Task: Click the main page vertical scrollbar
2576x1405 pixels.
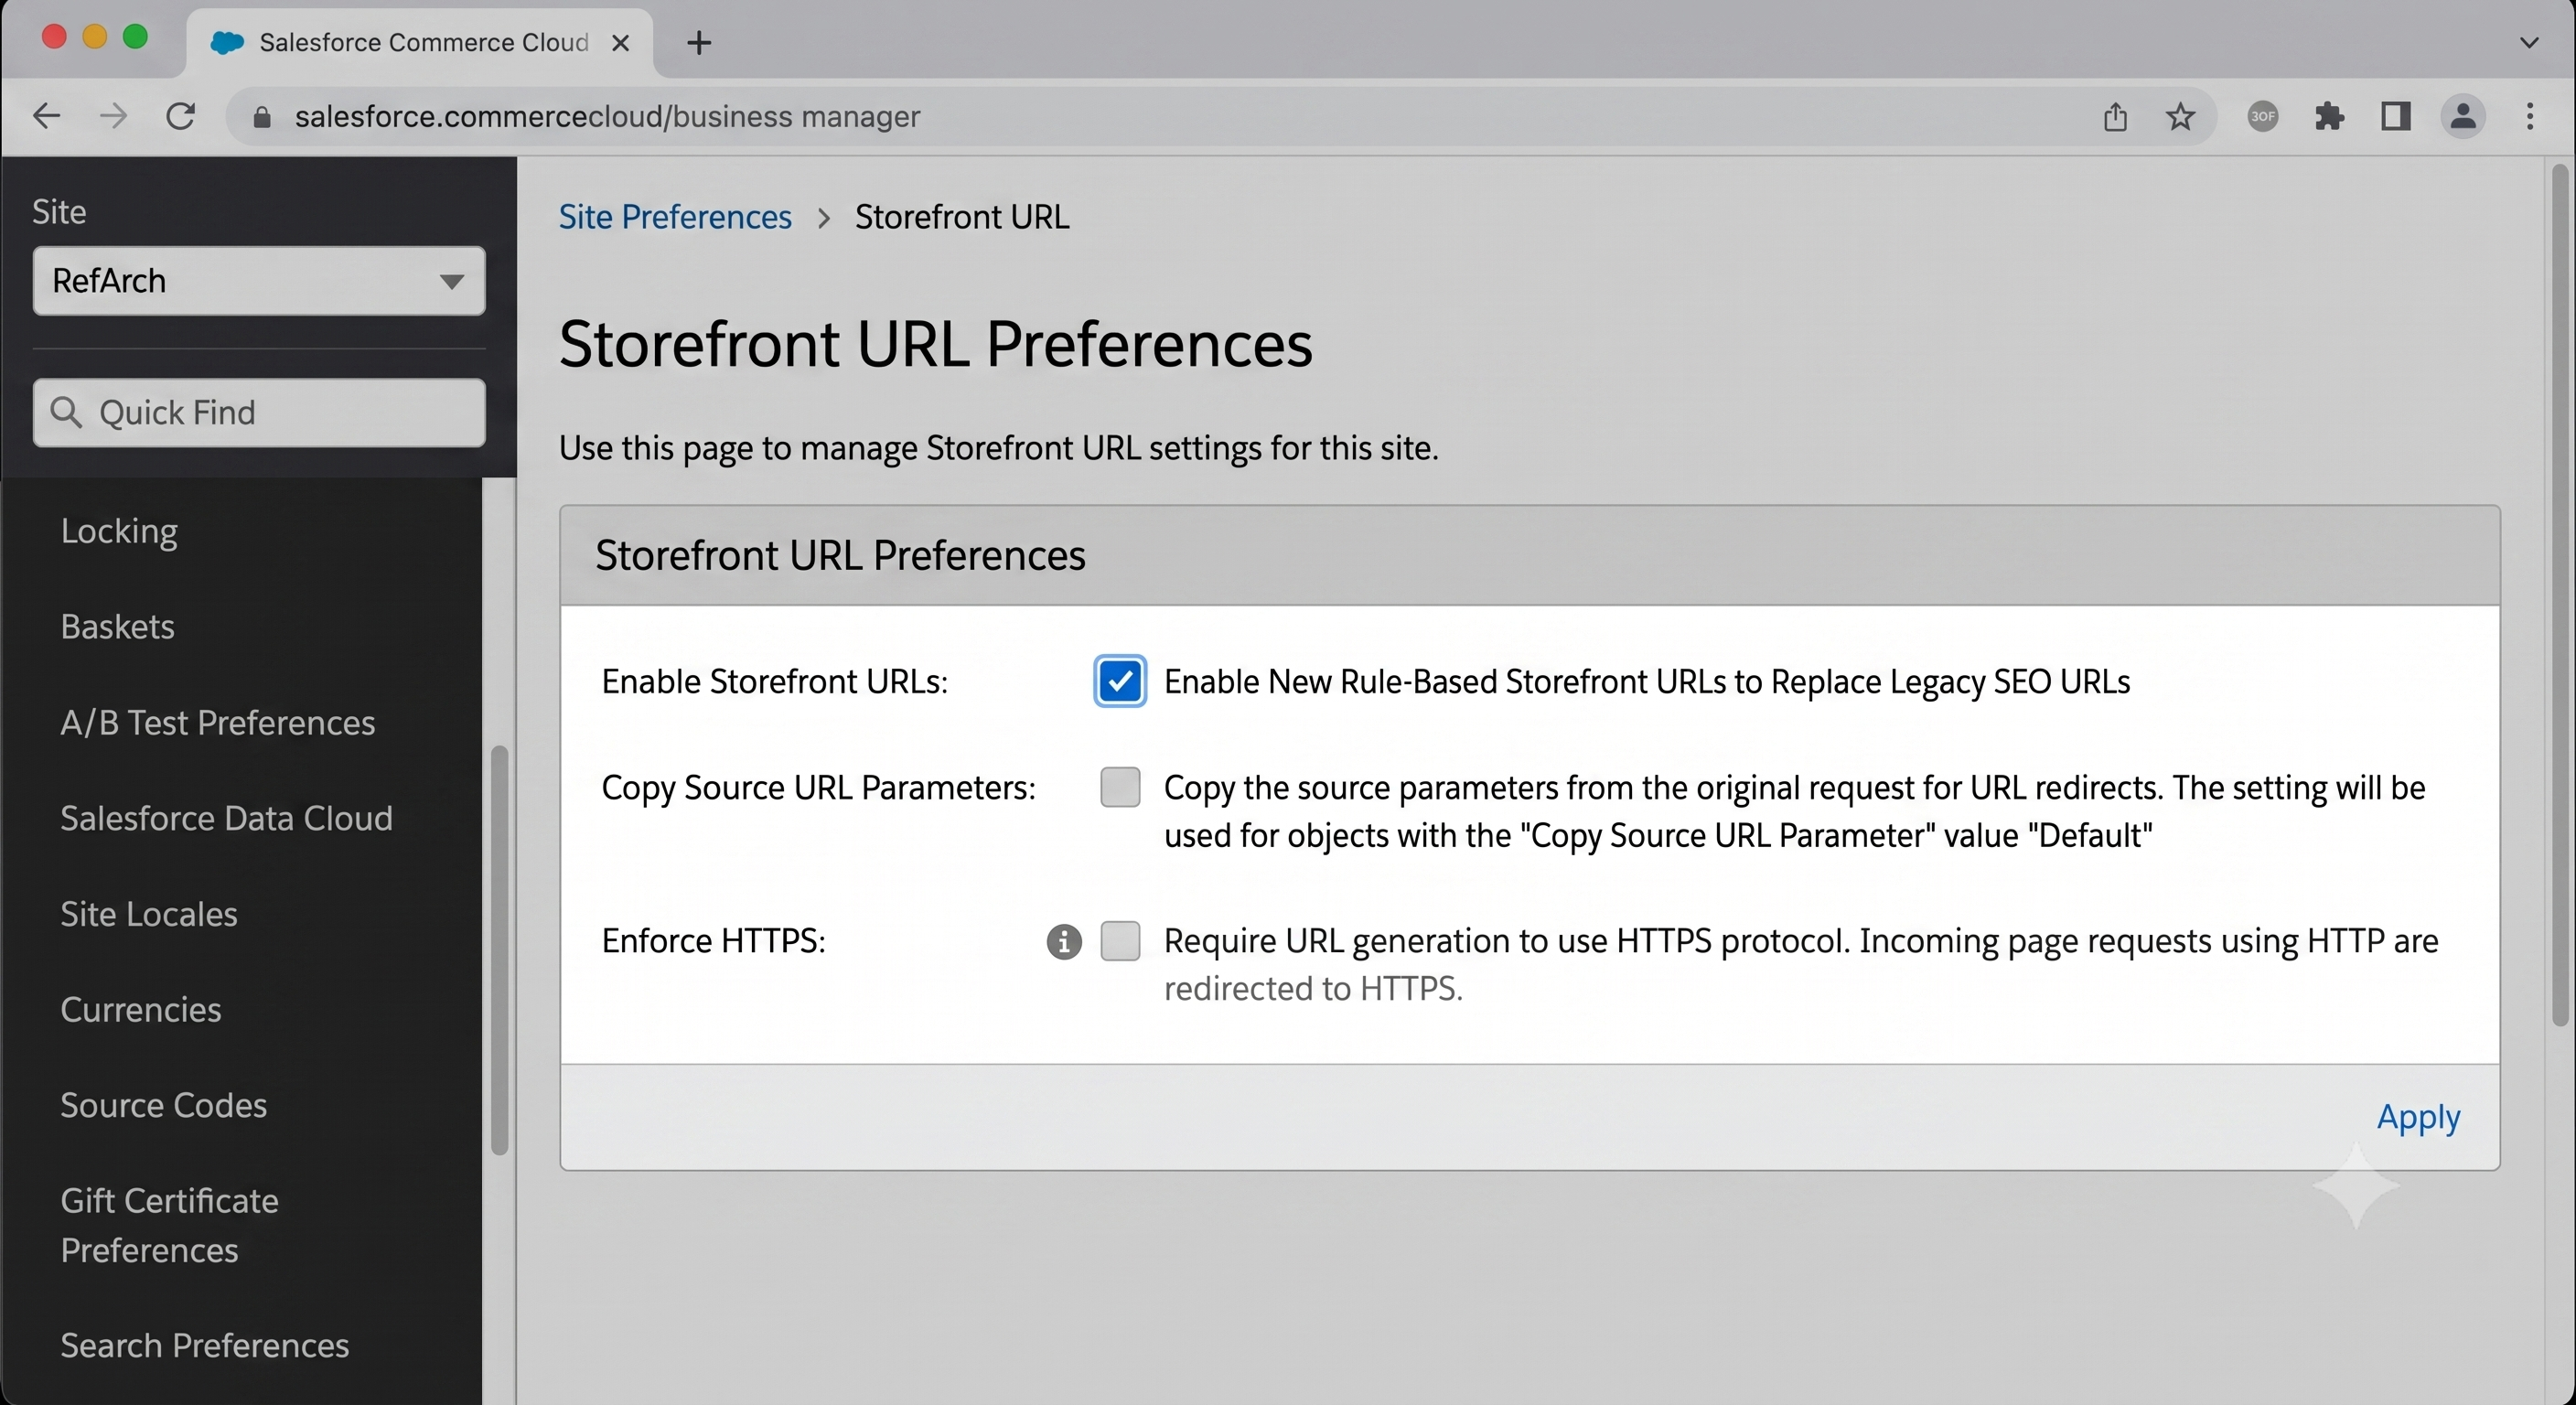Action: click(x=2560, y=595)
